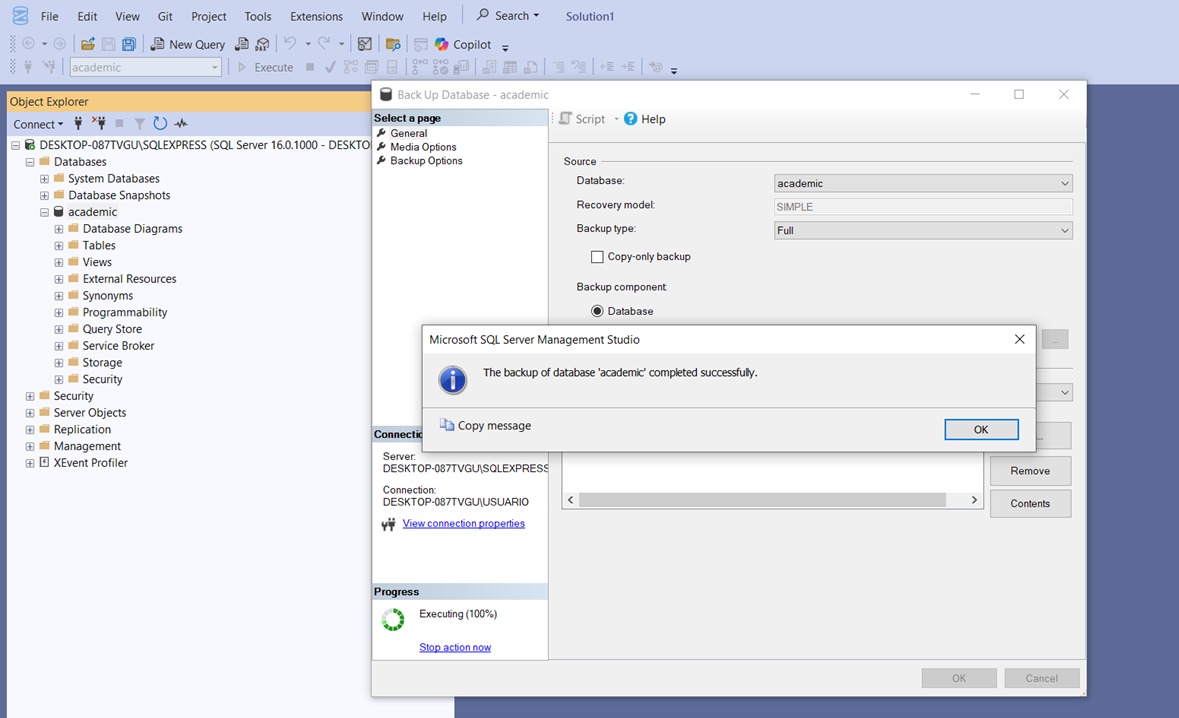Click the Open File folder toolbar icon

[88, 44]
